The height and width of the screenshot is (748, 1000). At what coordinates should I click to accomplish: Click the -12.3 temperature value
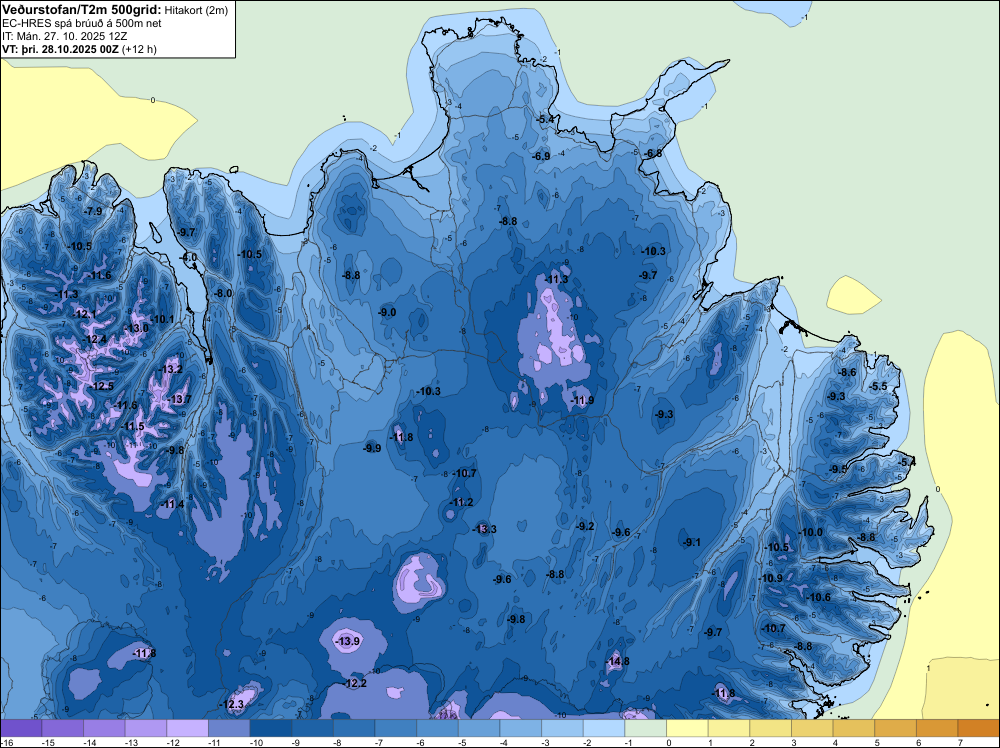click(232, 705)
